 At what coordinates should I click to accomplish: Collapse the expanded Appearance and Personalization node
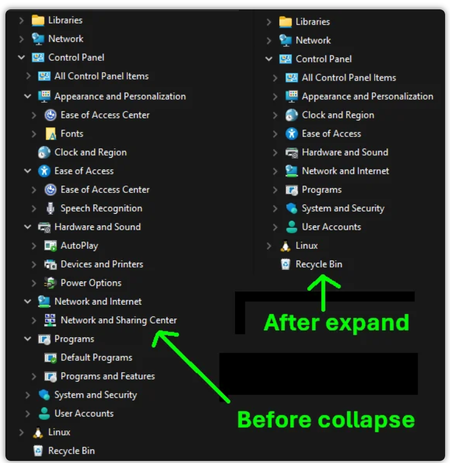pyautogui.click(x=28, y=96)
